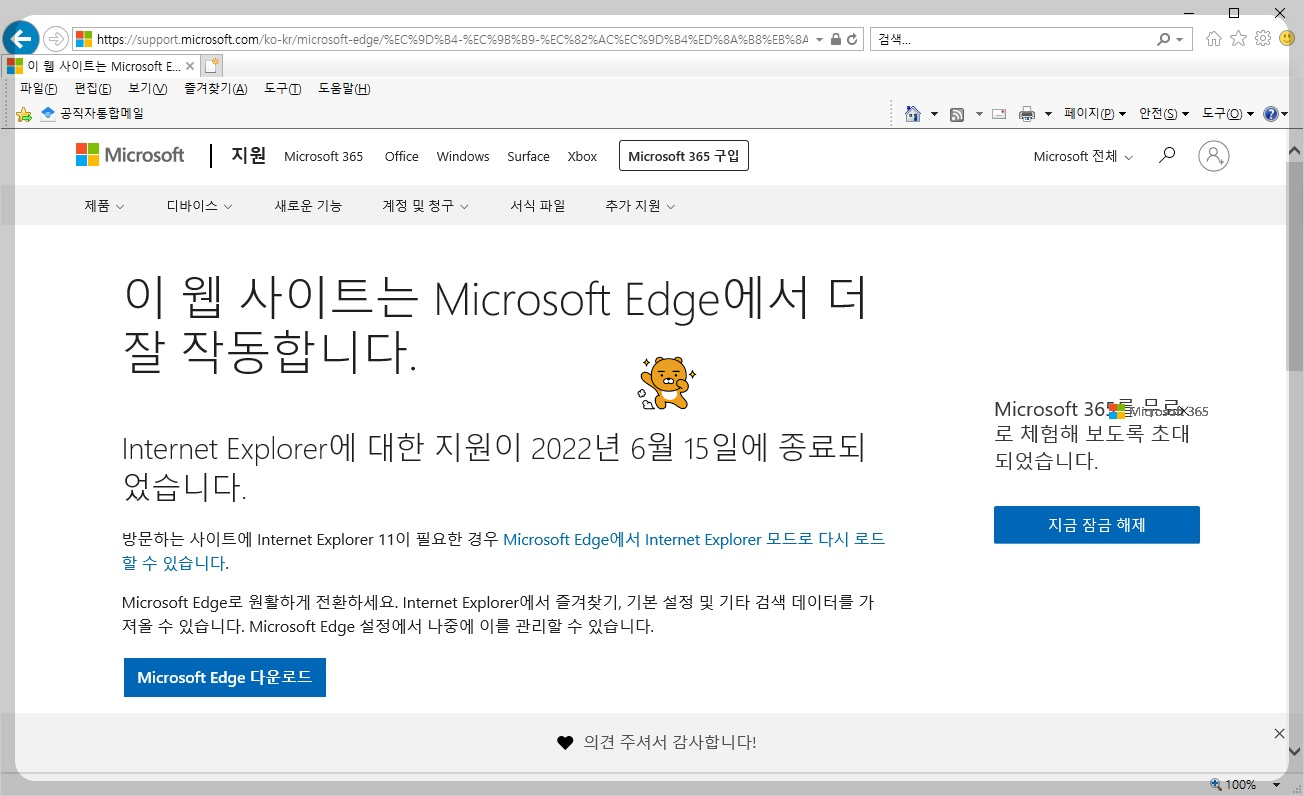Click the magnifier in the 검색 search box
Screen dimensions: 1304x796
pos(1163,39)
